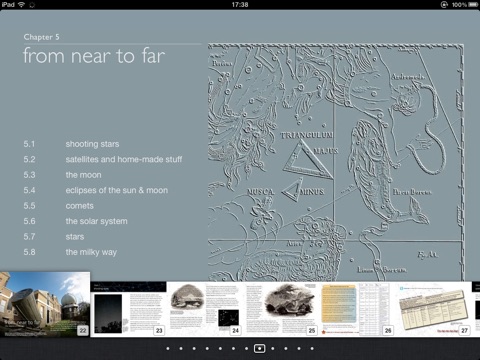This screenshot has width=480, height=360.
Task: Go to satellites and home-made stuff section
Action: tap(124, 159)
